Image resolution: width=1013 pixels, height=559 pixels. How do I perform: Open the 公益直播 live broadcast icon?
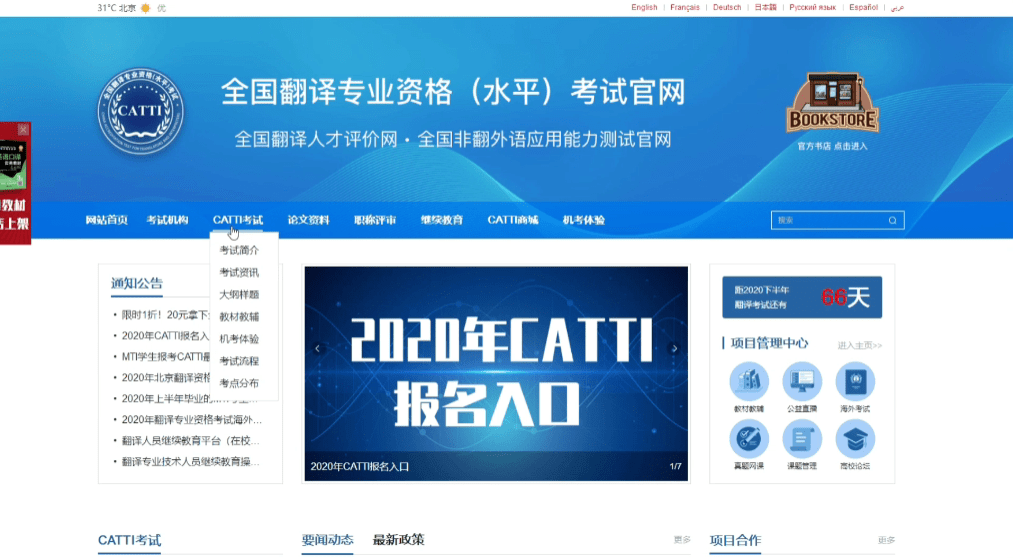pos(802,381)
